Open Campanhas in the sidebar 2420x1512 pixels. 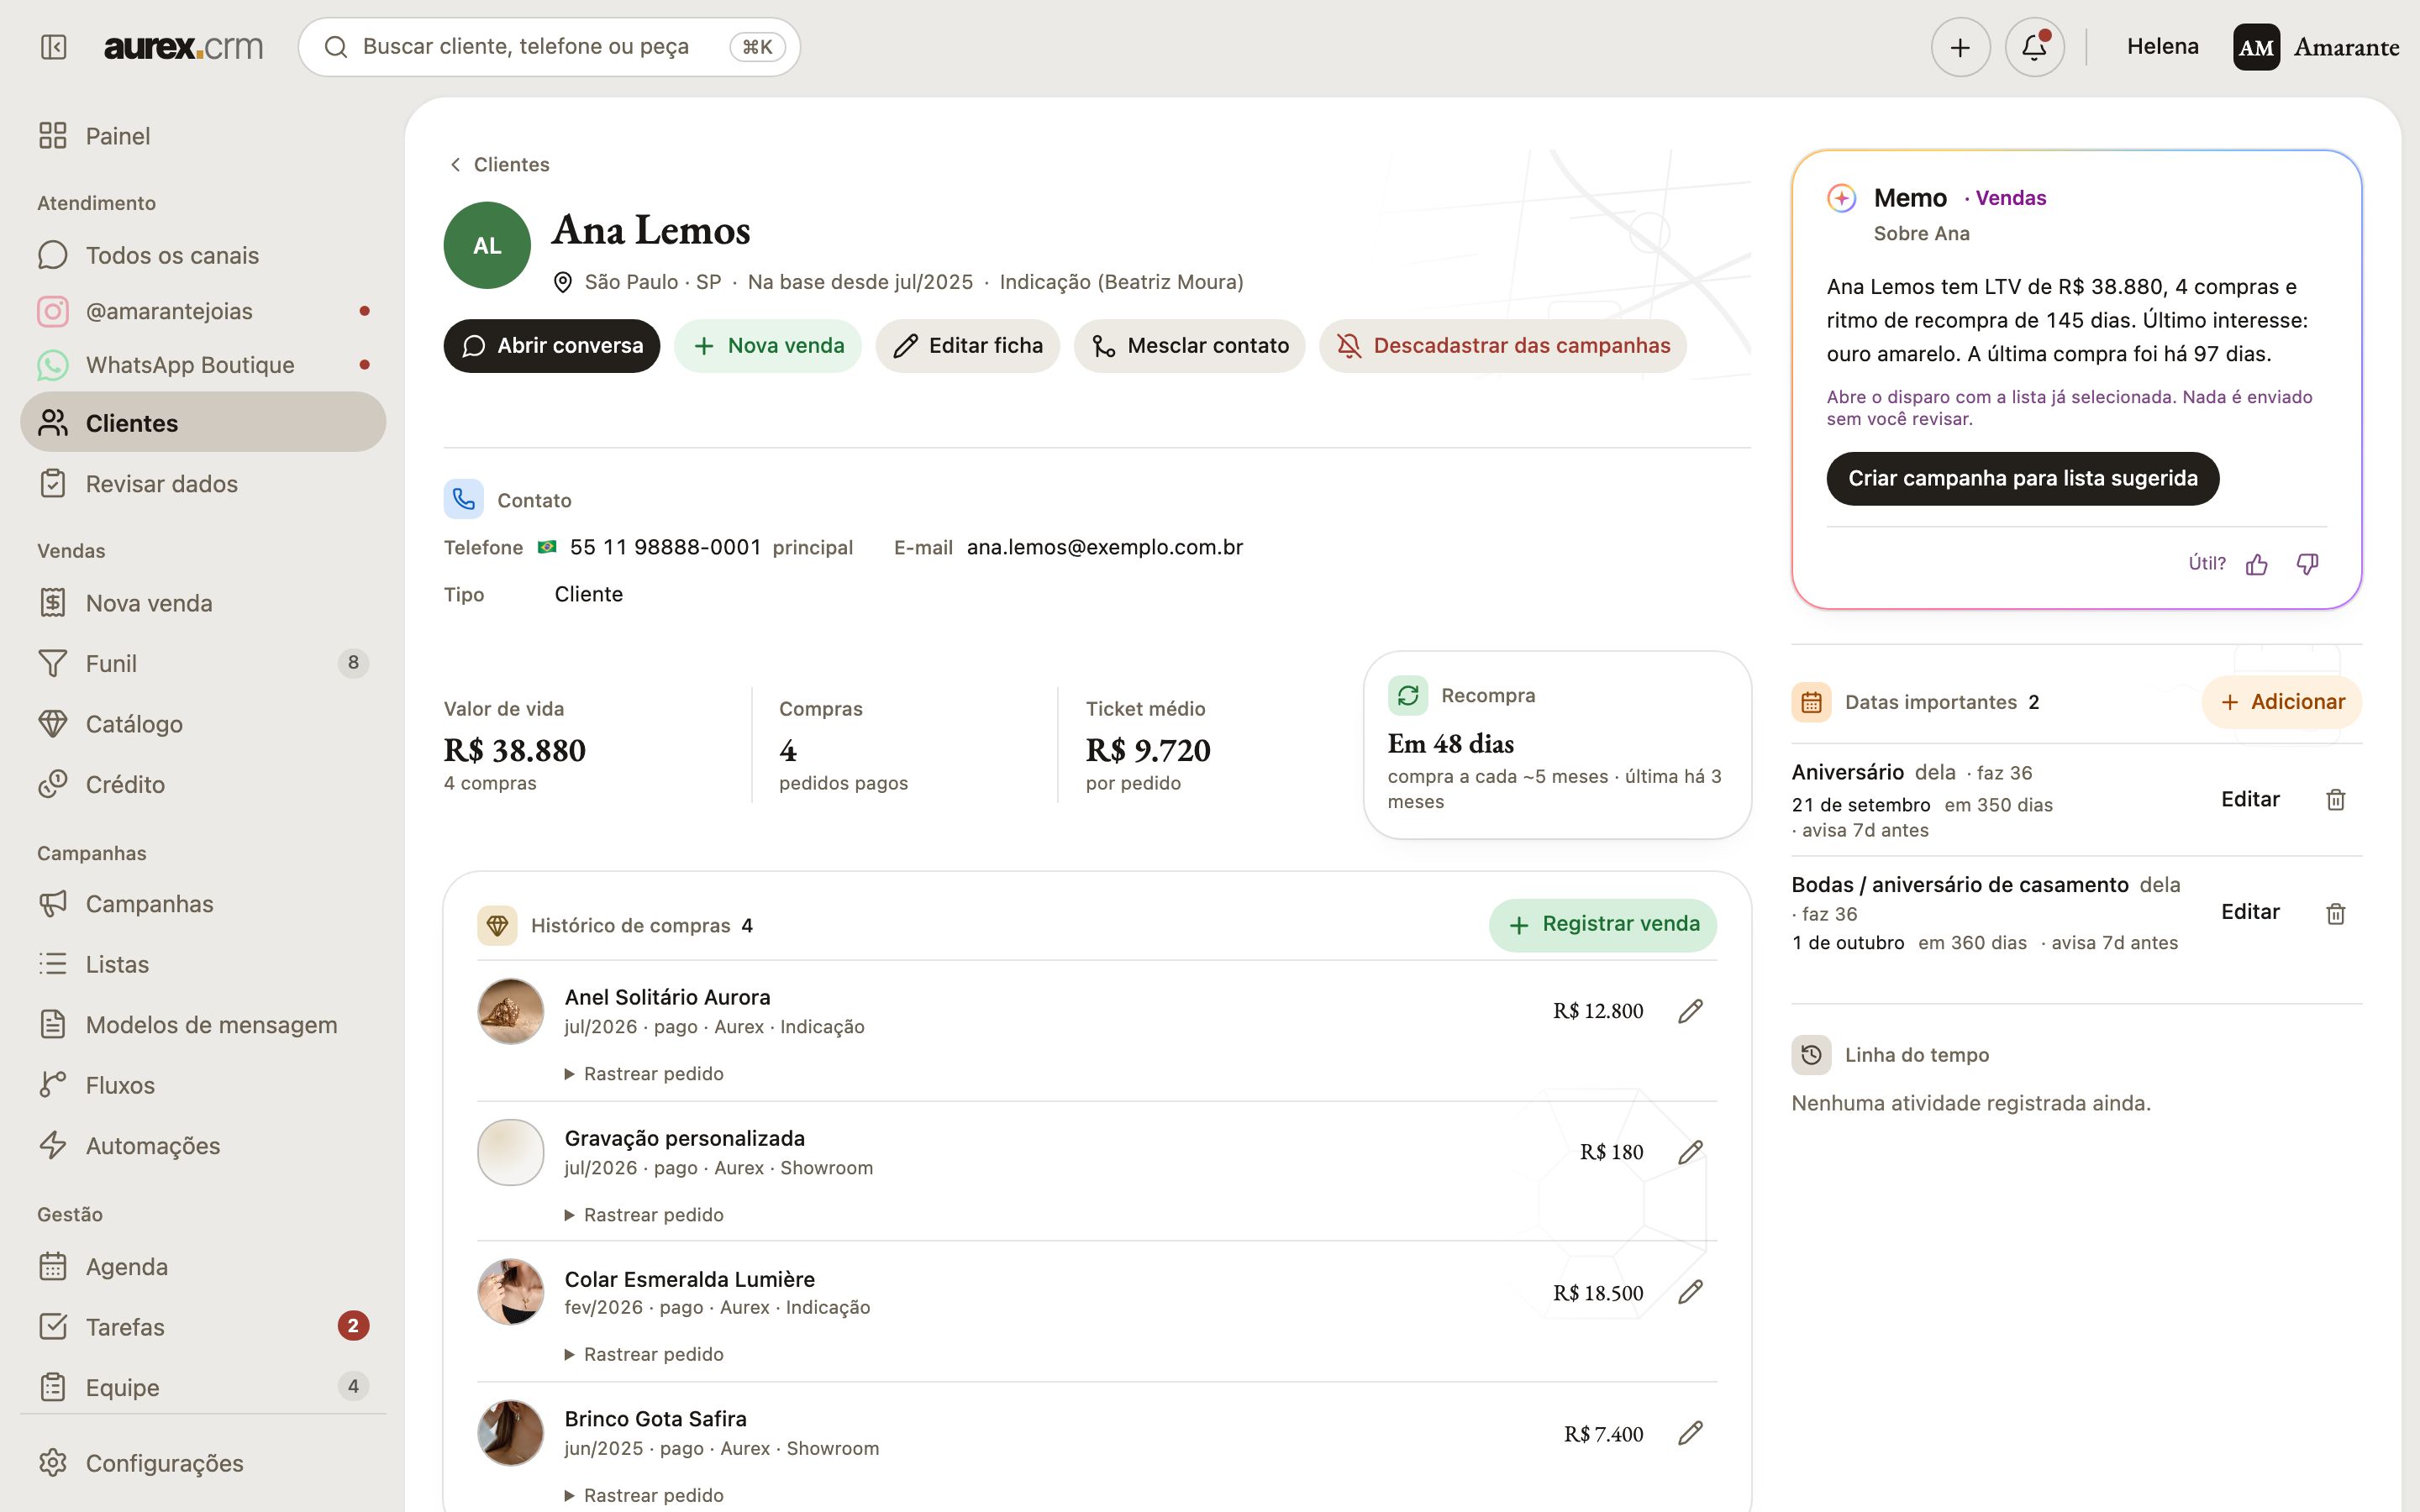coord(203,904)
